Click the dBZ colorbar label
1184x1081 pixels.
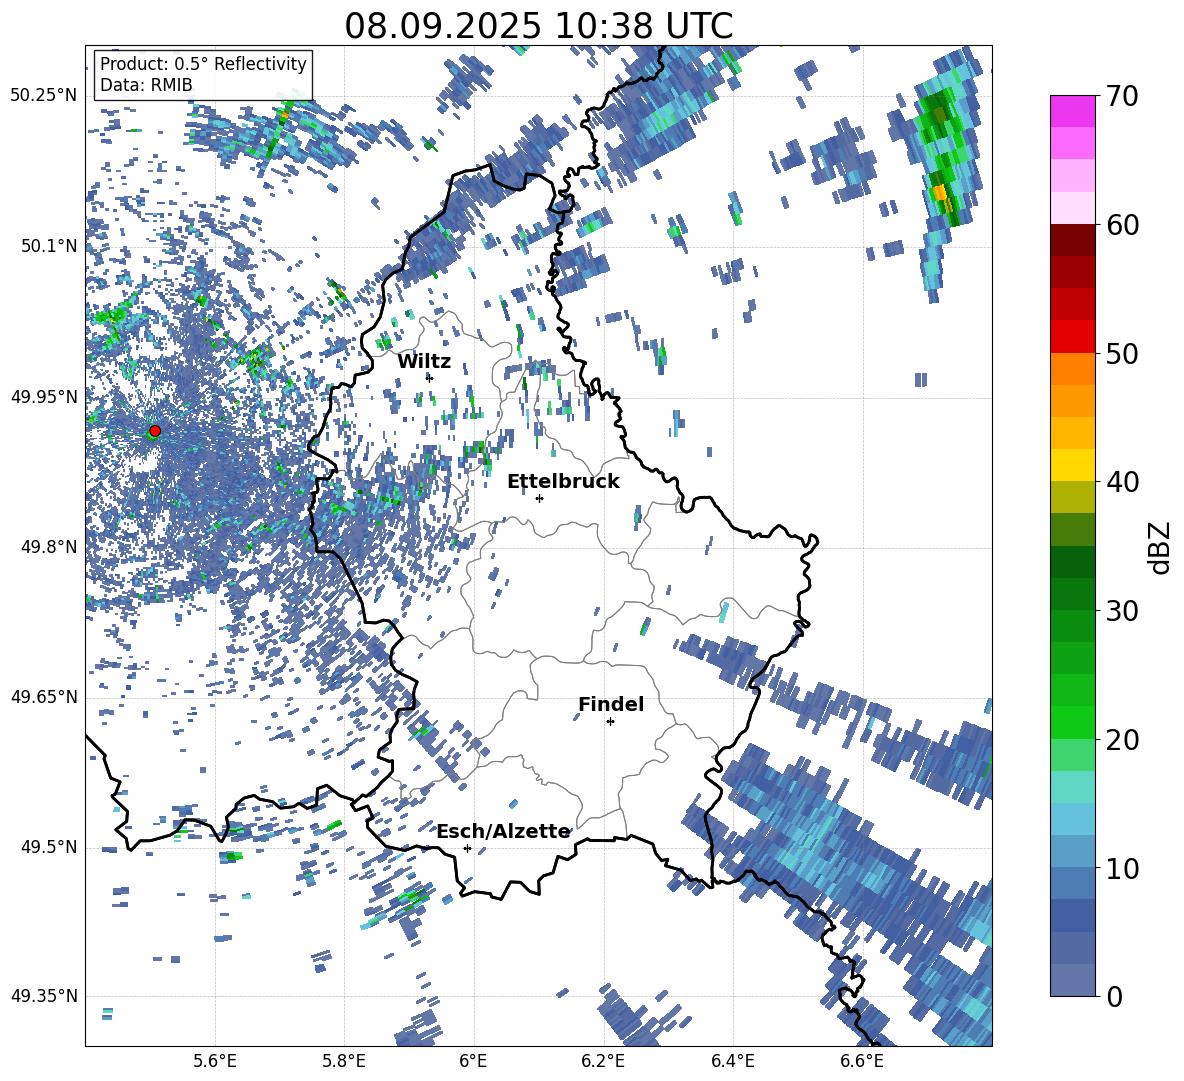click(x=1161, y=547)
